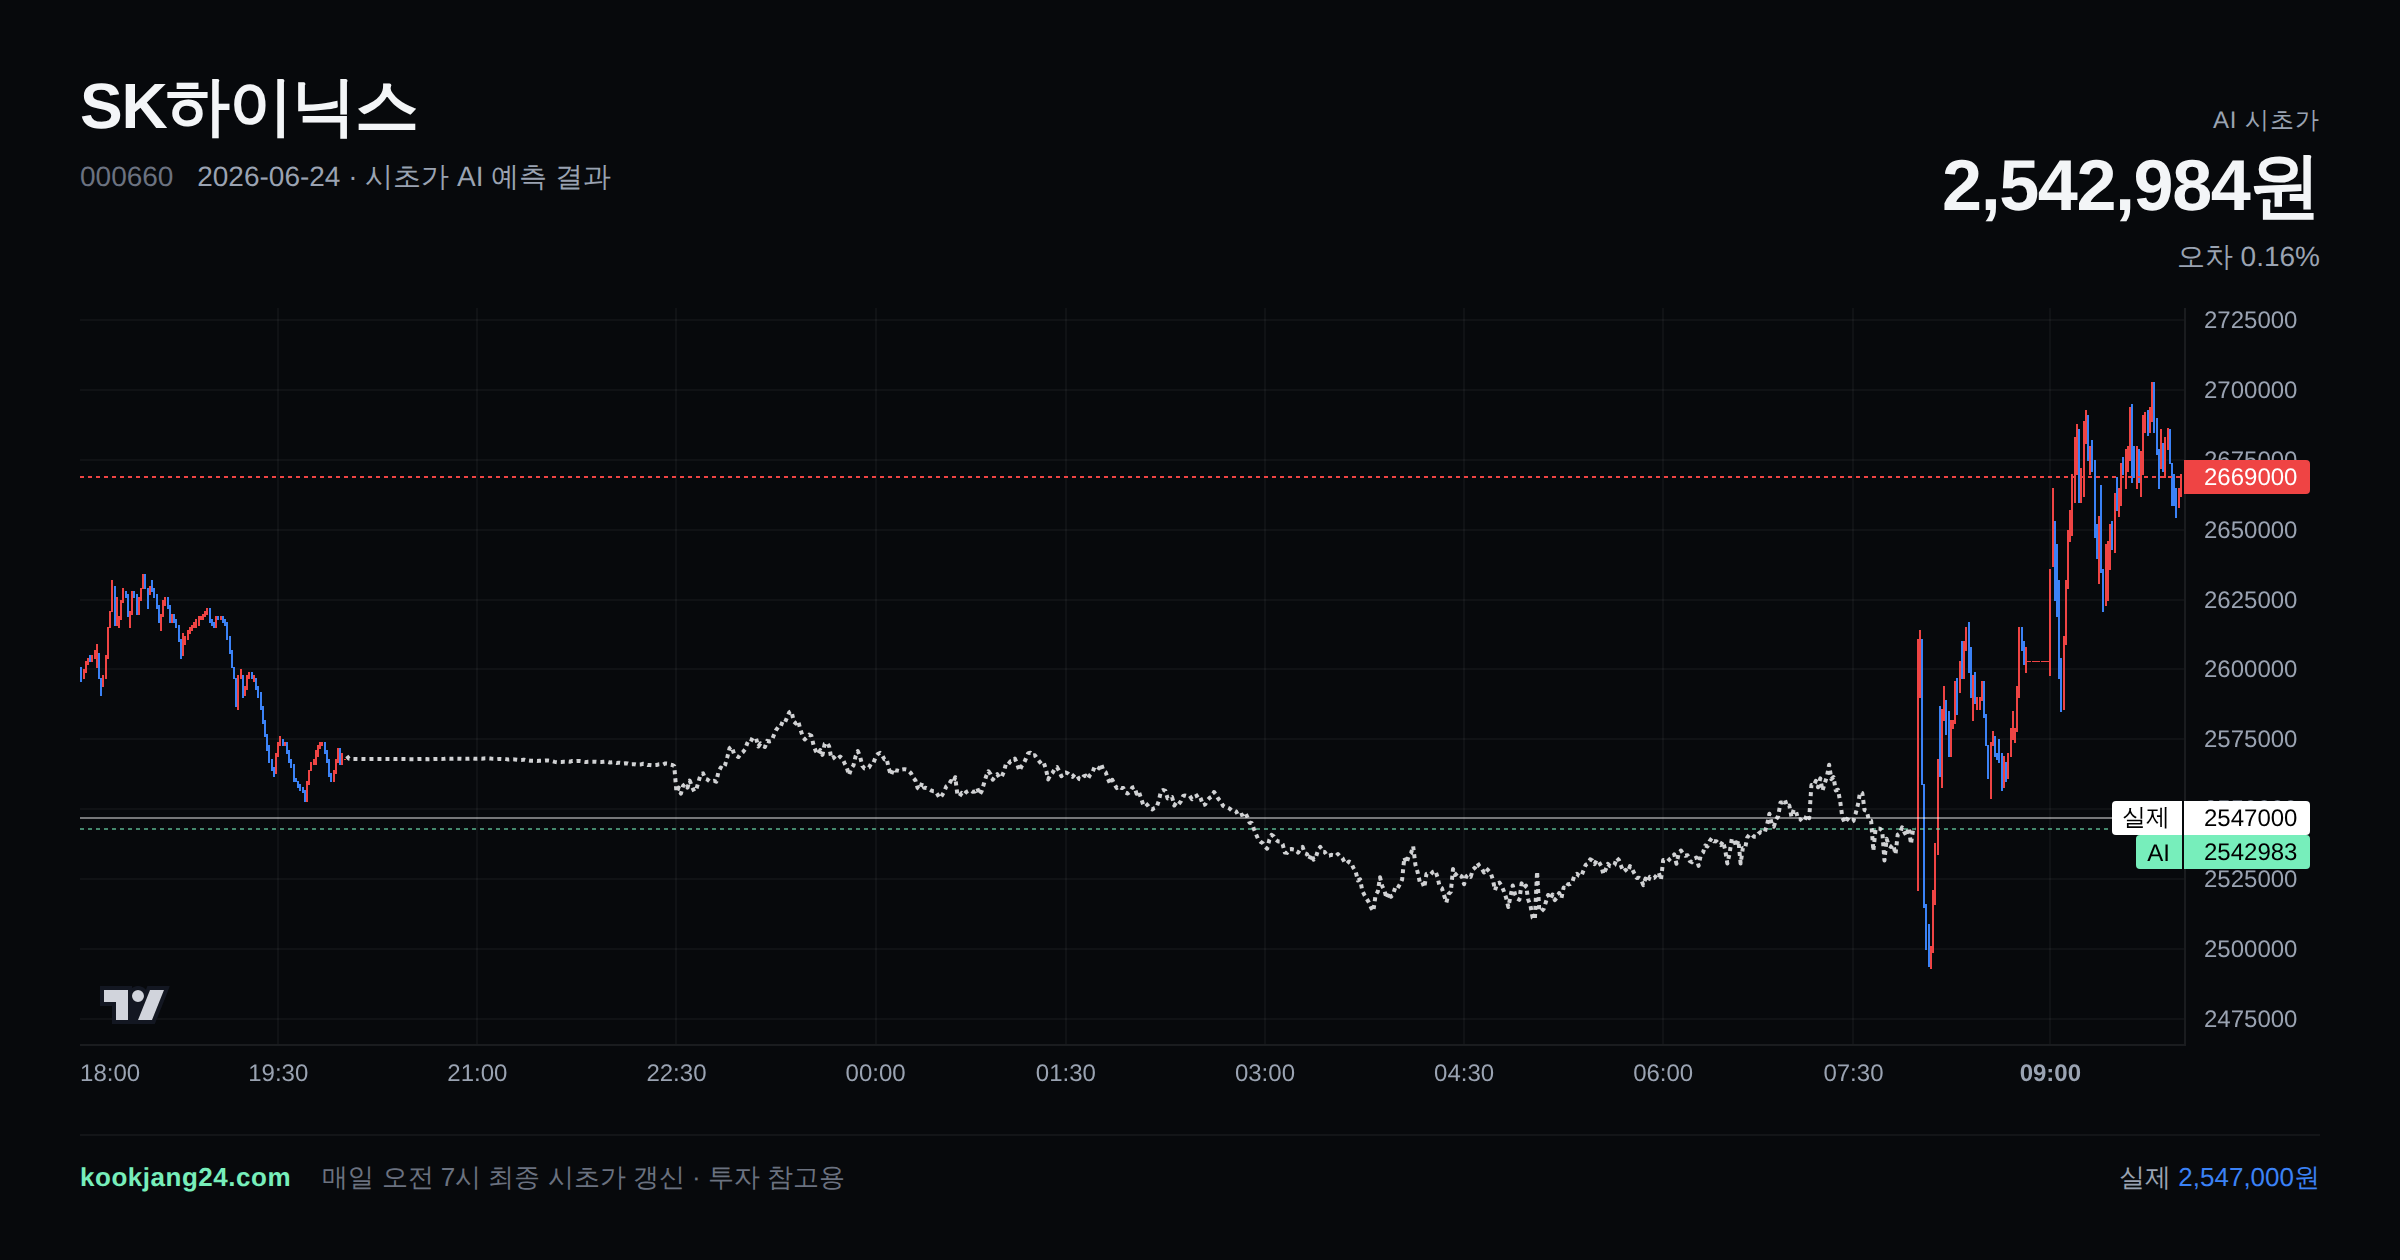The image size is (2400, 1260).
Task: Click the TradingView logo icon
Action: tap(133, 1004)
